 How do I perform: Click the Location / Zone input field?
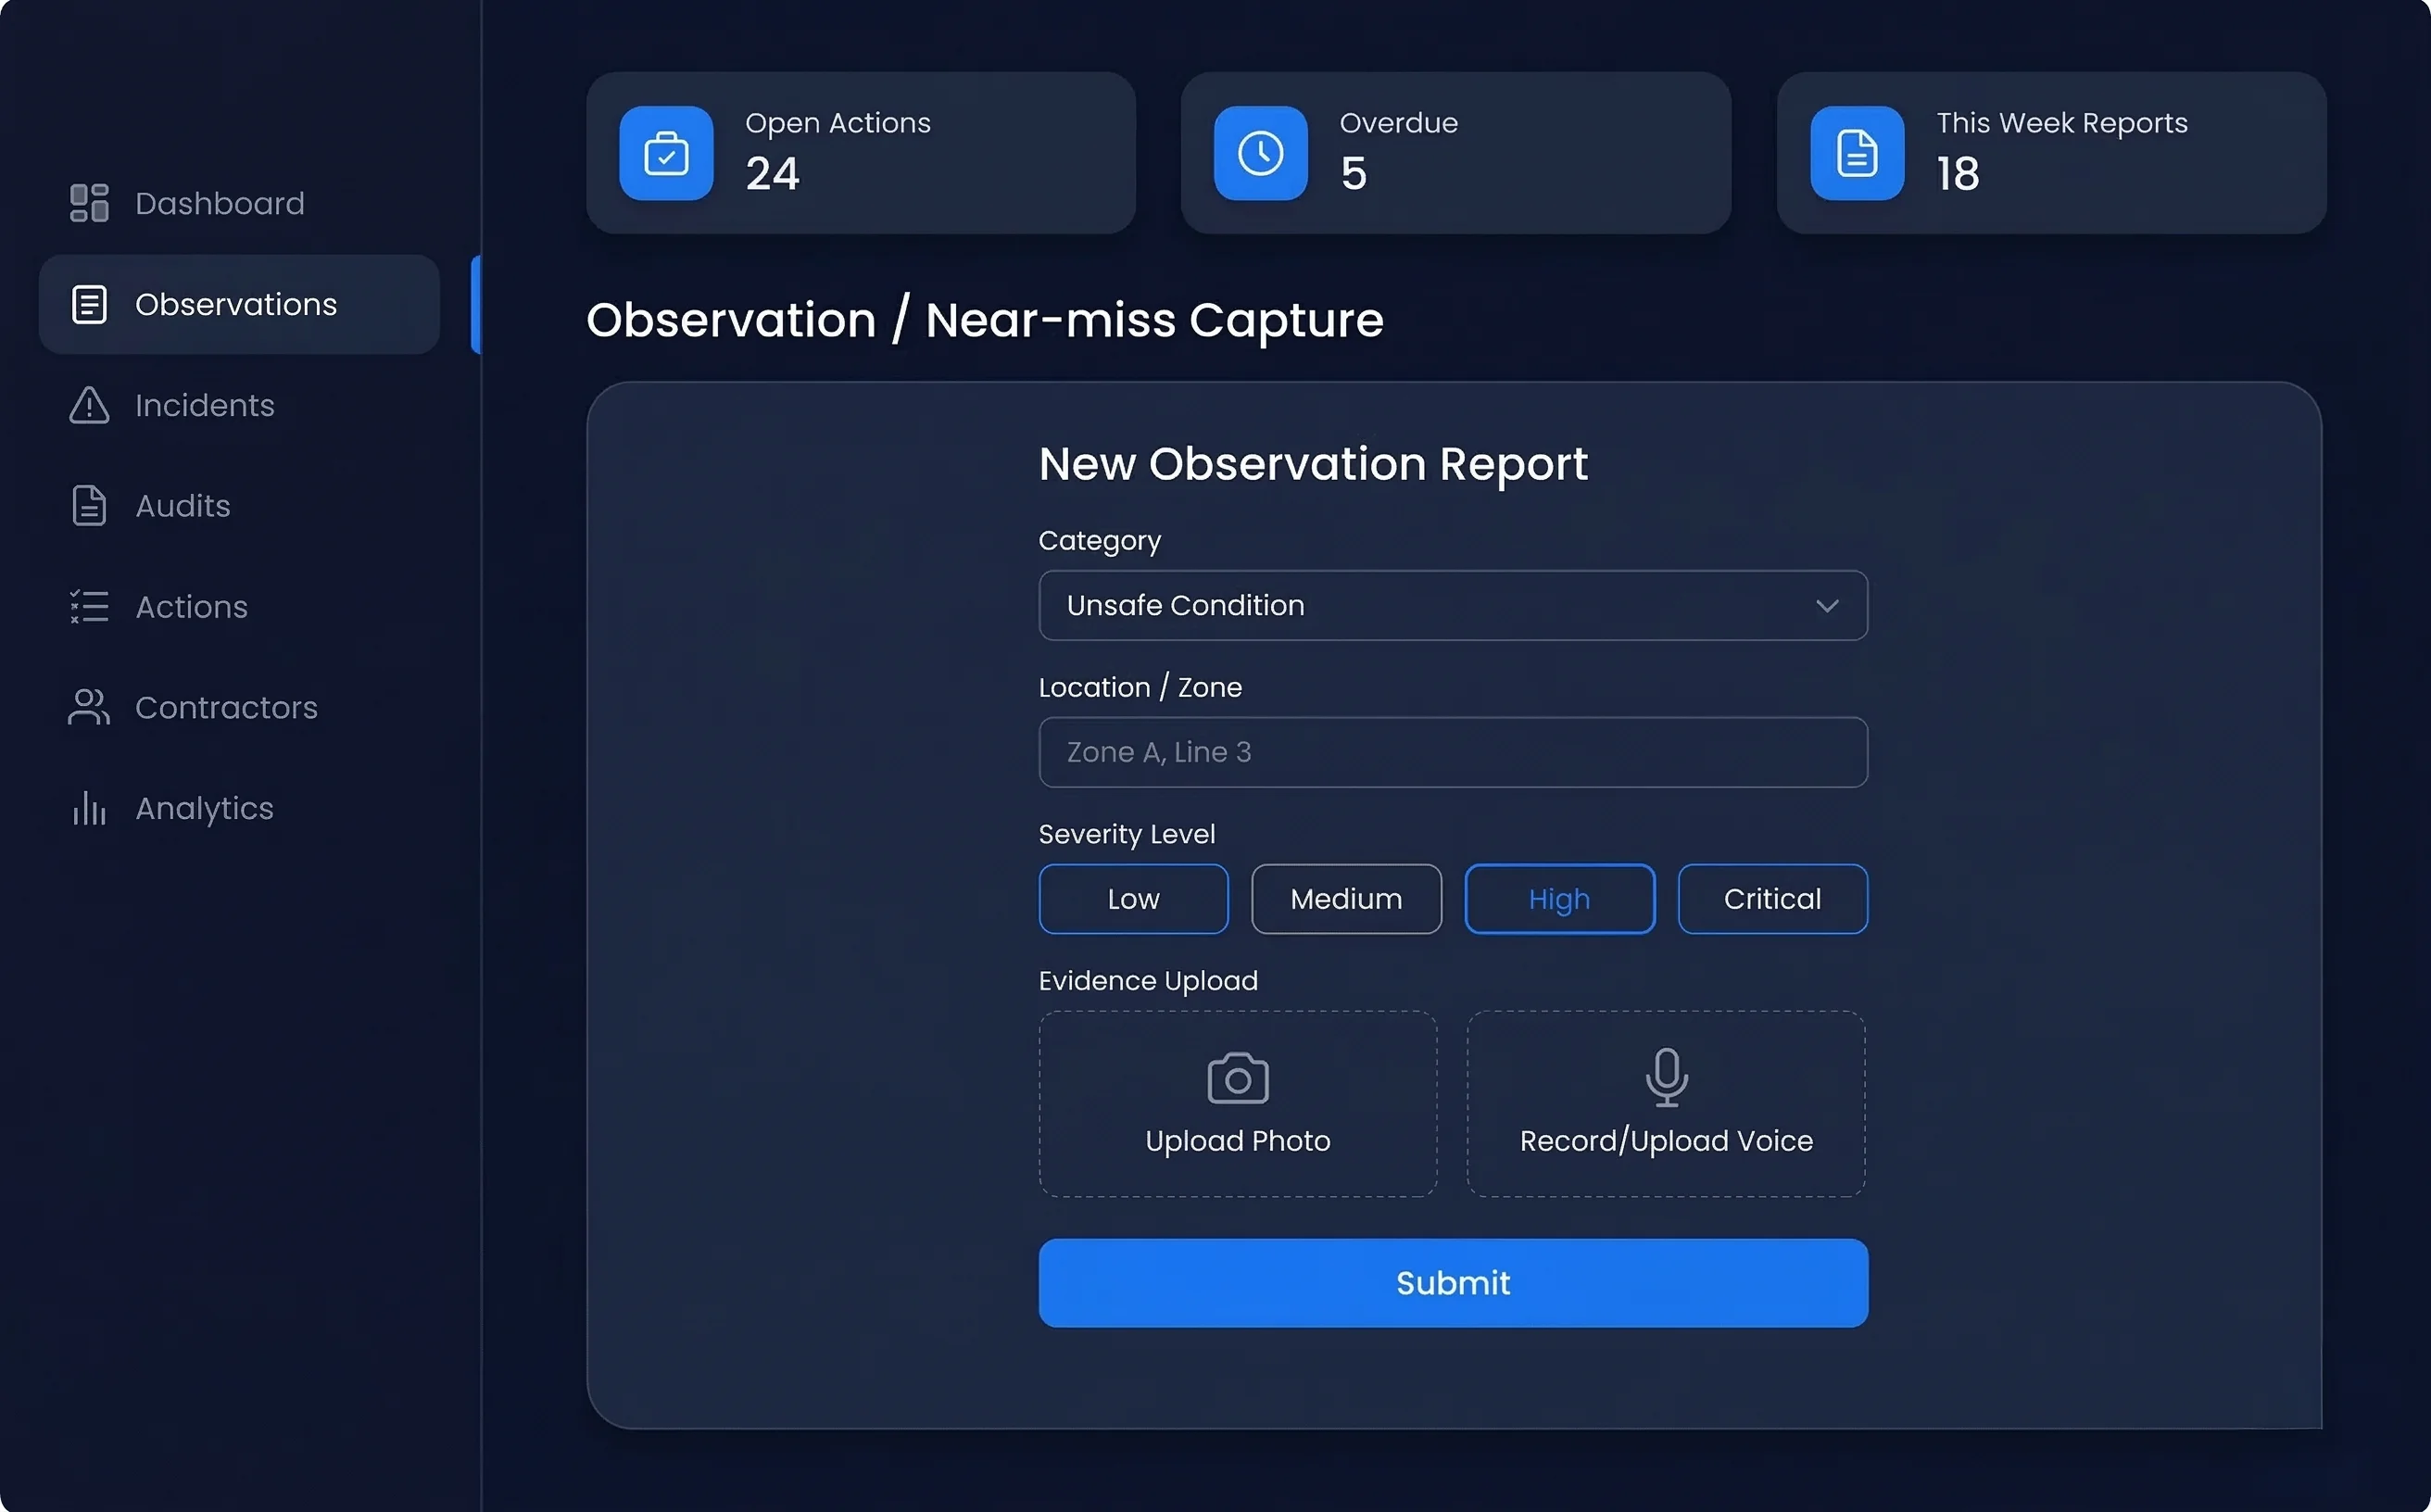[1452, 751]
